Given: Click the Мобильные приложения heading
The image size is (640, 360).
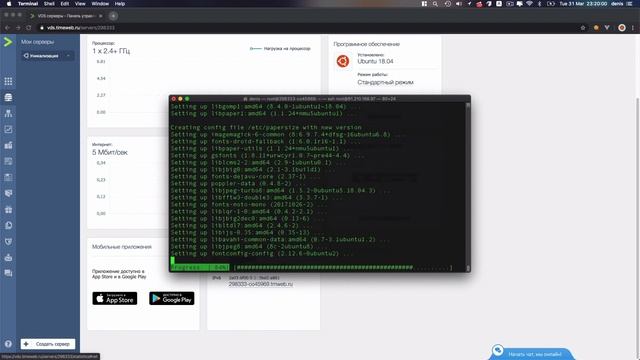Looking at the screenshot, I should click(x=122, y=247).
